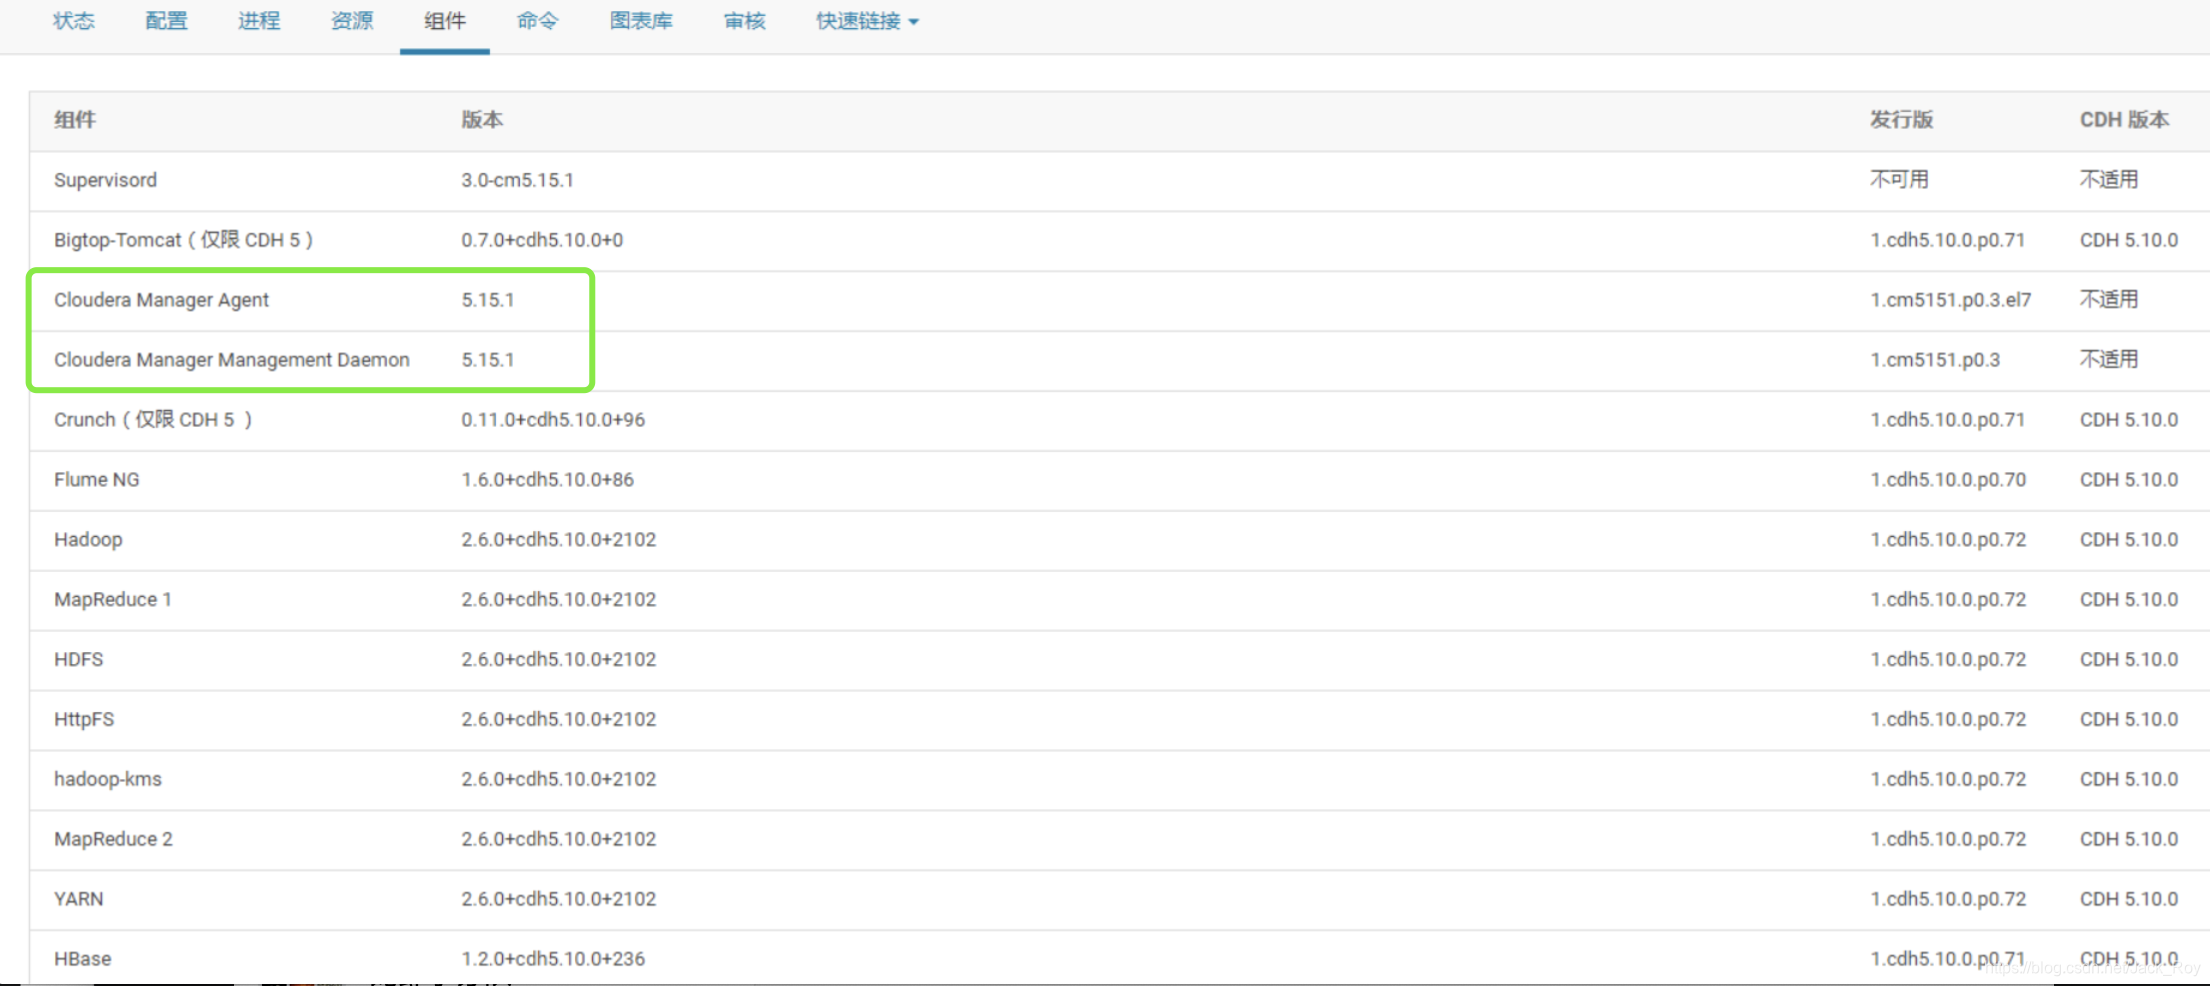
Task: Click Cloudera Manager Agent CDH version 不适用
Action: tap(2109, 300)
